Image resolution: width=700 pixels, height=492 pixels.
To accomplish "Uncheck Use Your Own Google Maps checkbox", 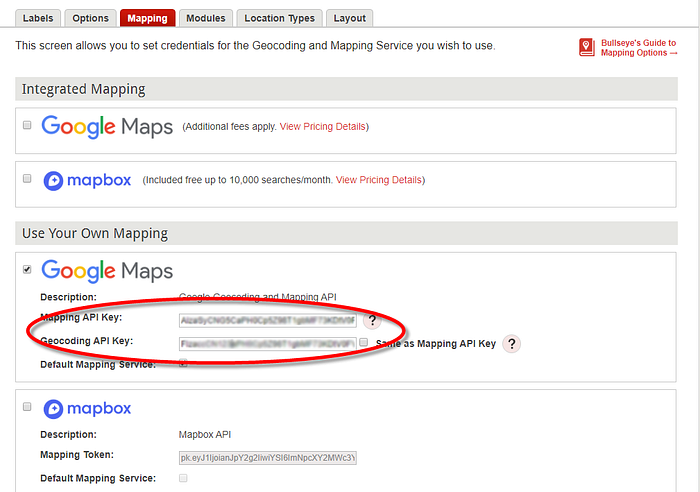I will point(27,269).
